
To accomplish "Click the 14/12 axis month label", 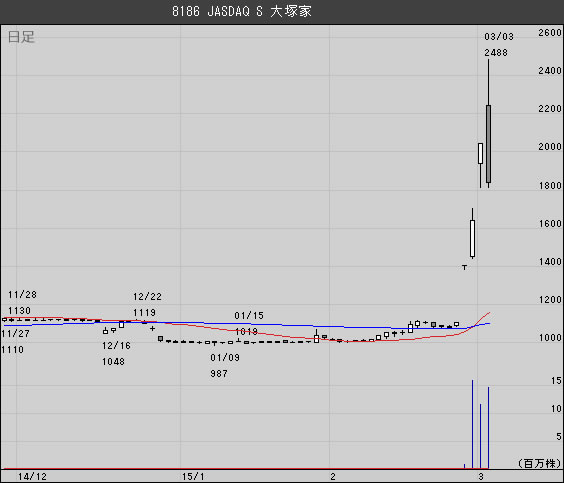I will pos(32,477).
